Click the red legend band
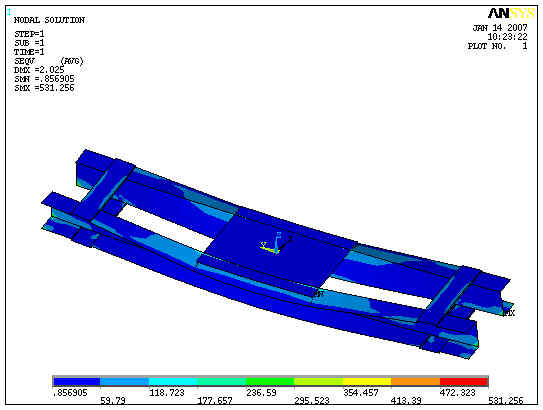 click(x=464, y=382)
